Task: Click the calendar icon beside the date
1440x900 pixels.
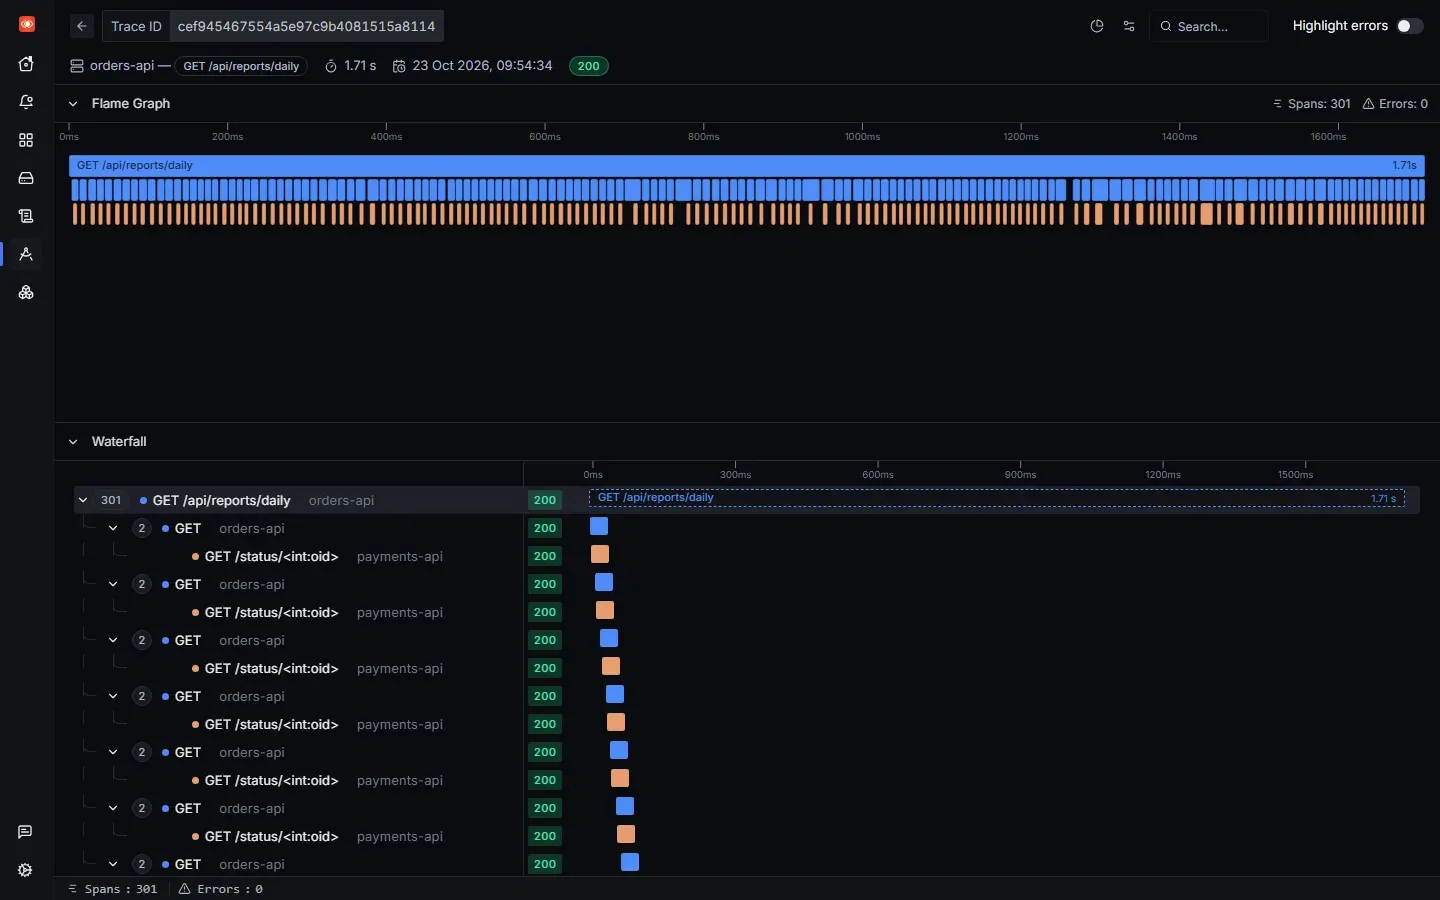Action: pyautogui.click(x=399, y=66)
